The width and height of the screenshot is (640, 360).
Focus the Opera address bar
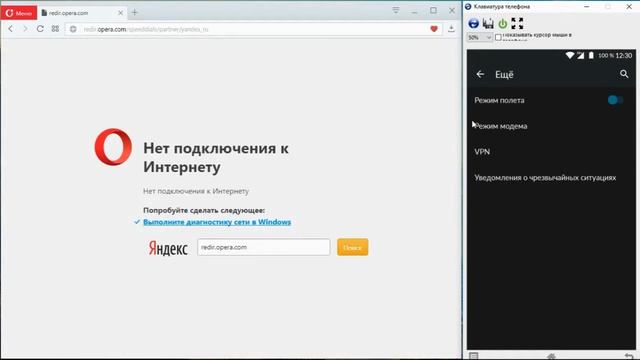[253, 29]
